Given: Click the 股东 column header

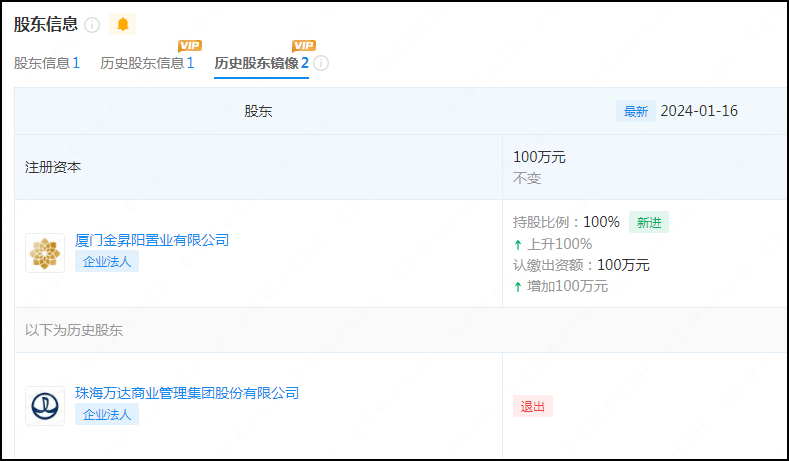Looking at the screenshot, I should point(258,111).
